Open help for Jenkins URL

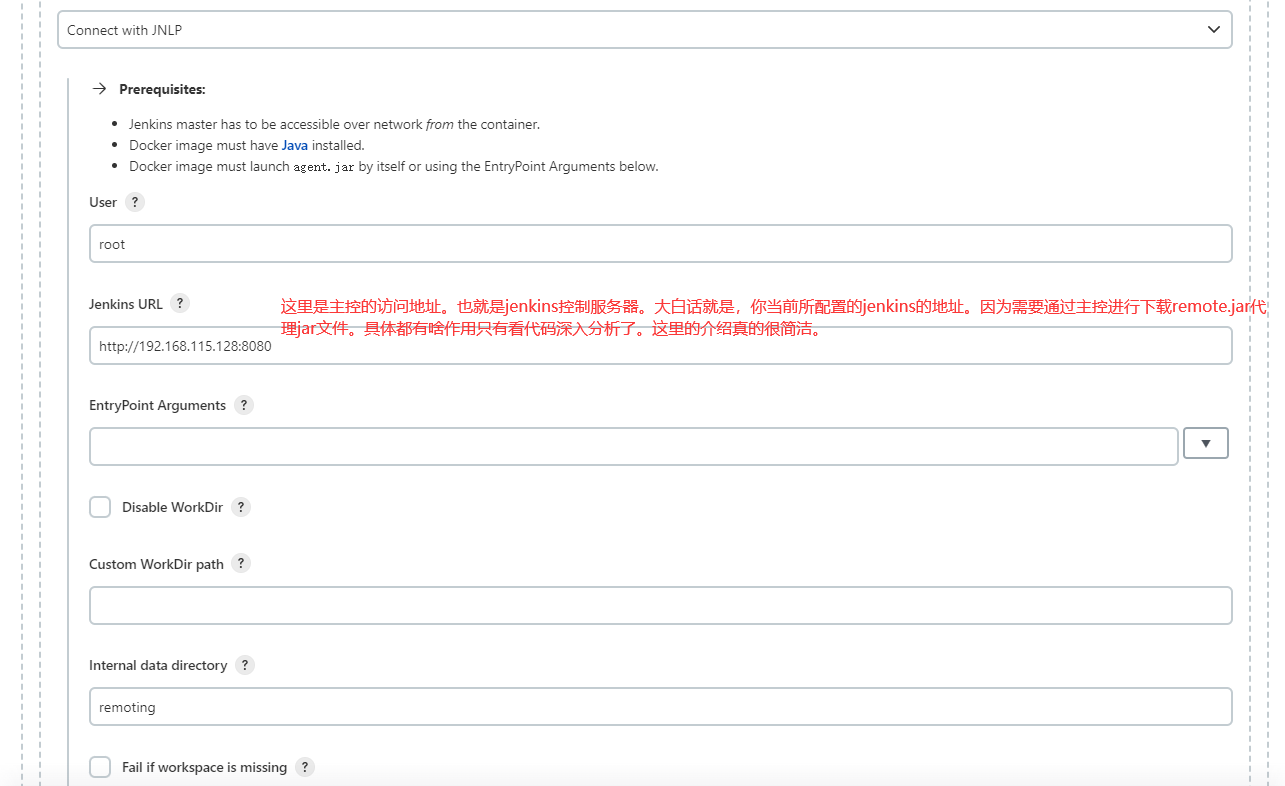[180, 303]
